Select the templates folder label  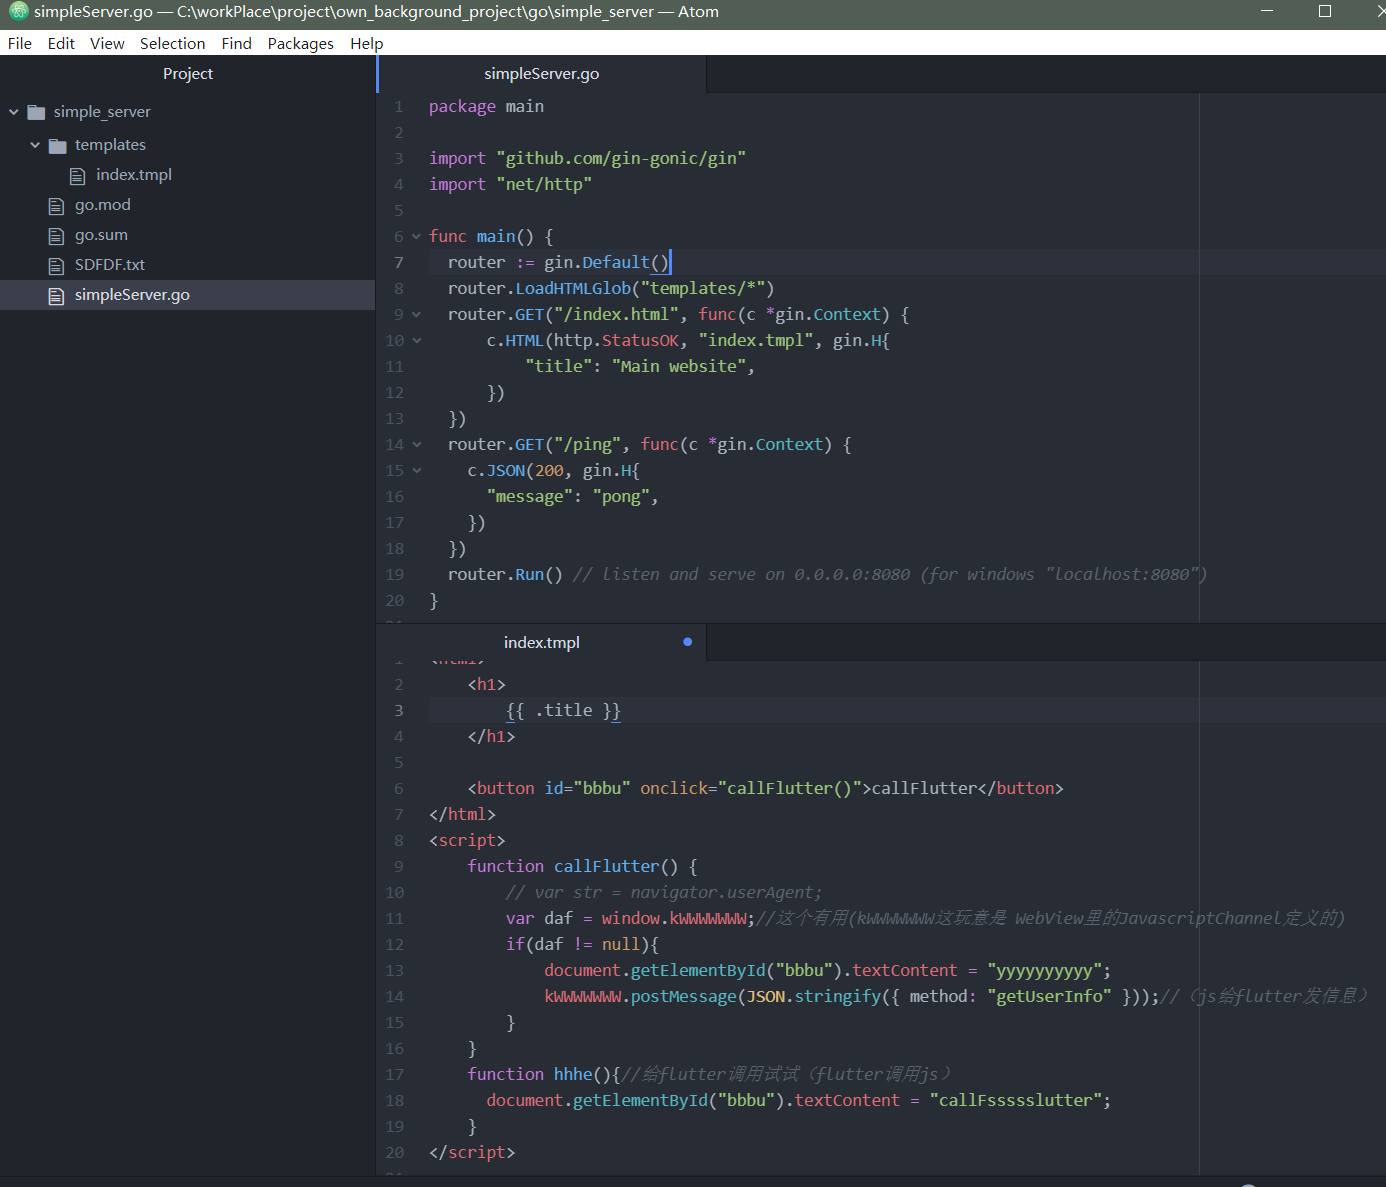coord(110,145)
